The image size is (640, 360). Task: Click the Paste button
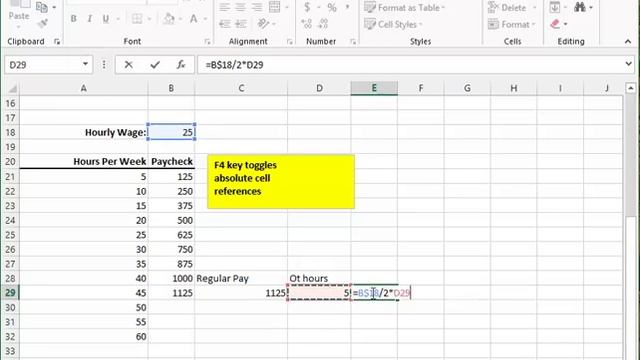19,16
